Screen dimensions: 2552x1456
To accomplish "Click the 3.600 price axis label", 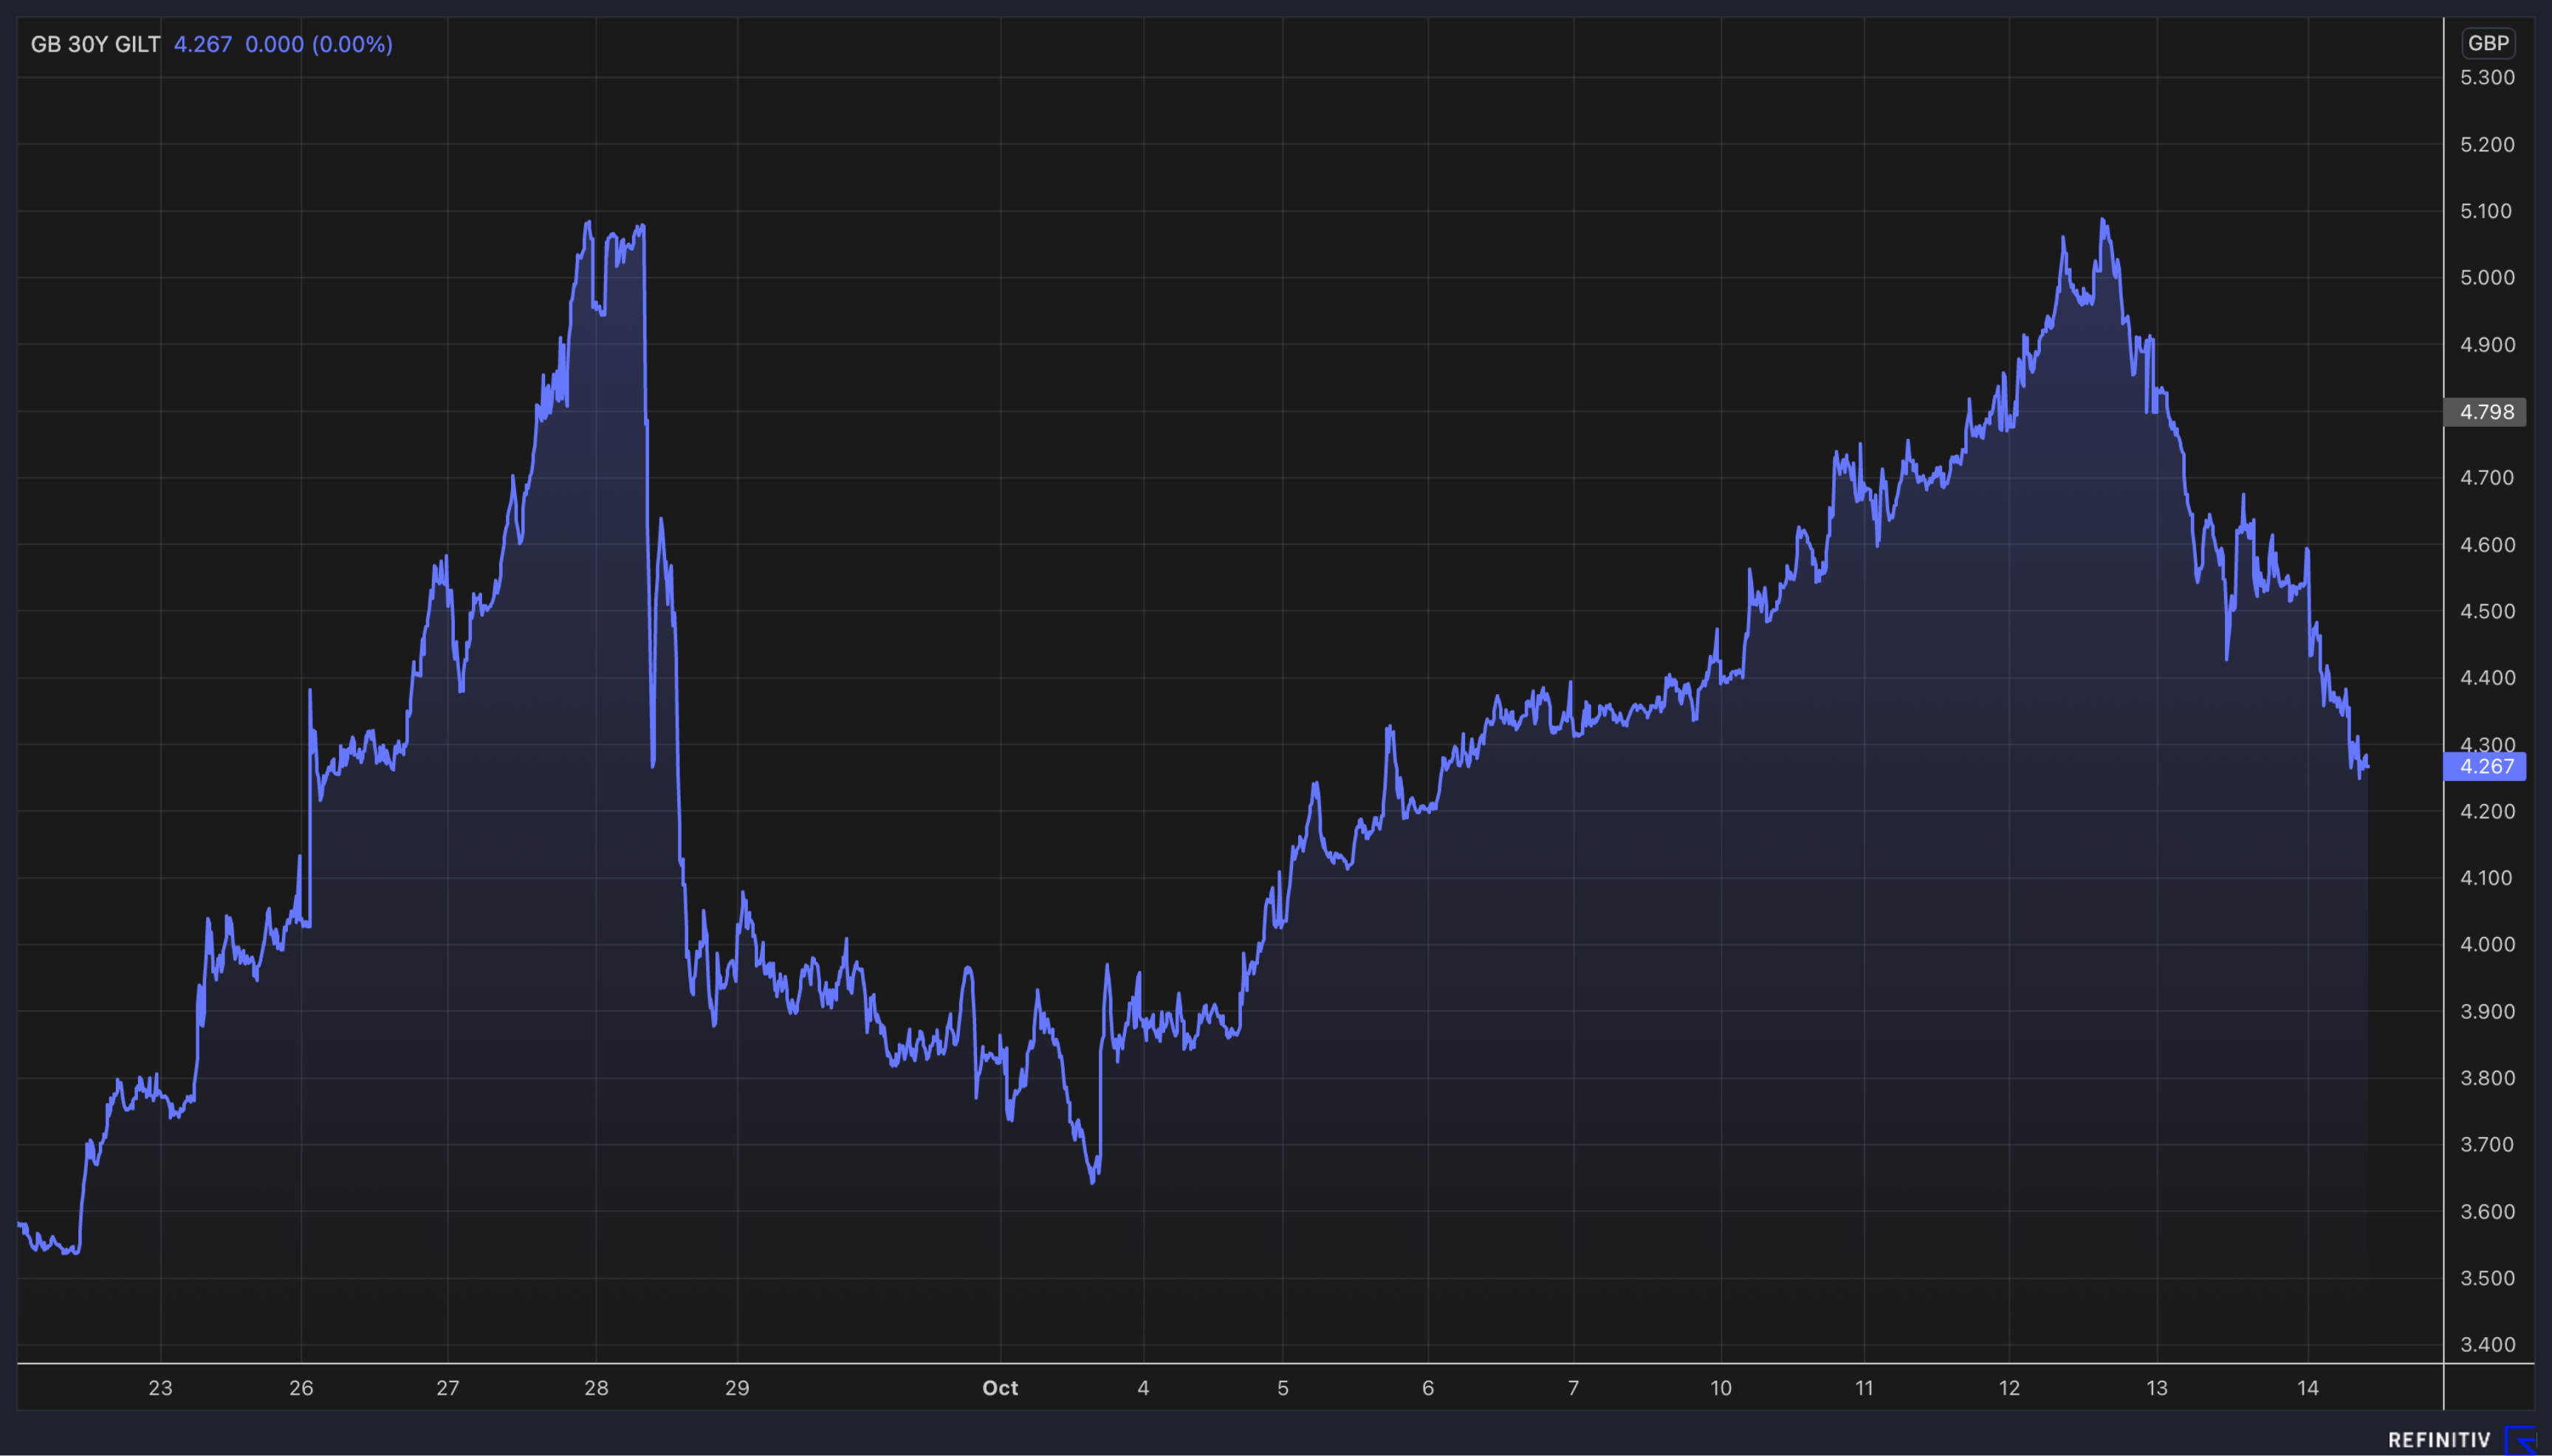I will [2487, 1212].
